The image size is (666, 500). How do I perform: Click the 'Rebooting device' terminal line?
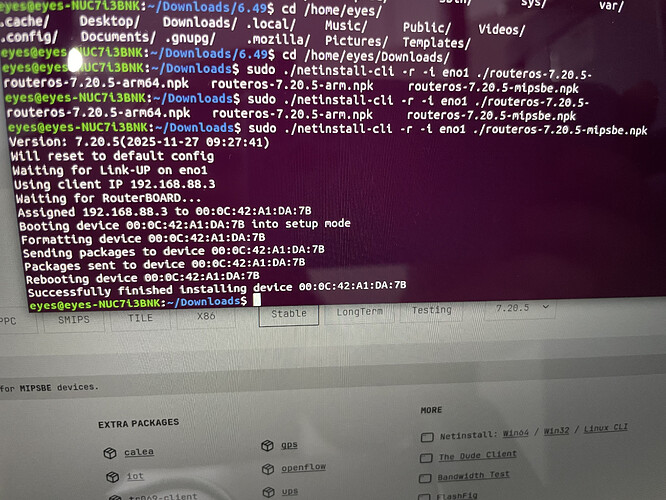point(142,278)
